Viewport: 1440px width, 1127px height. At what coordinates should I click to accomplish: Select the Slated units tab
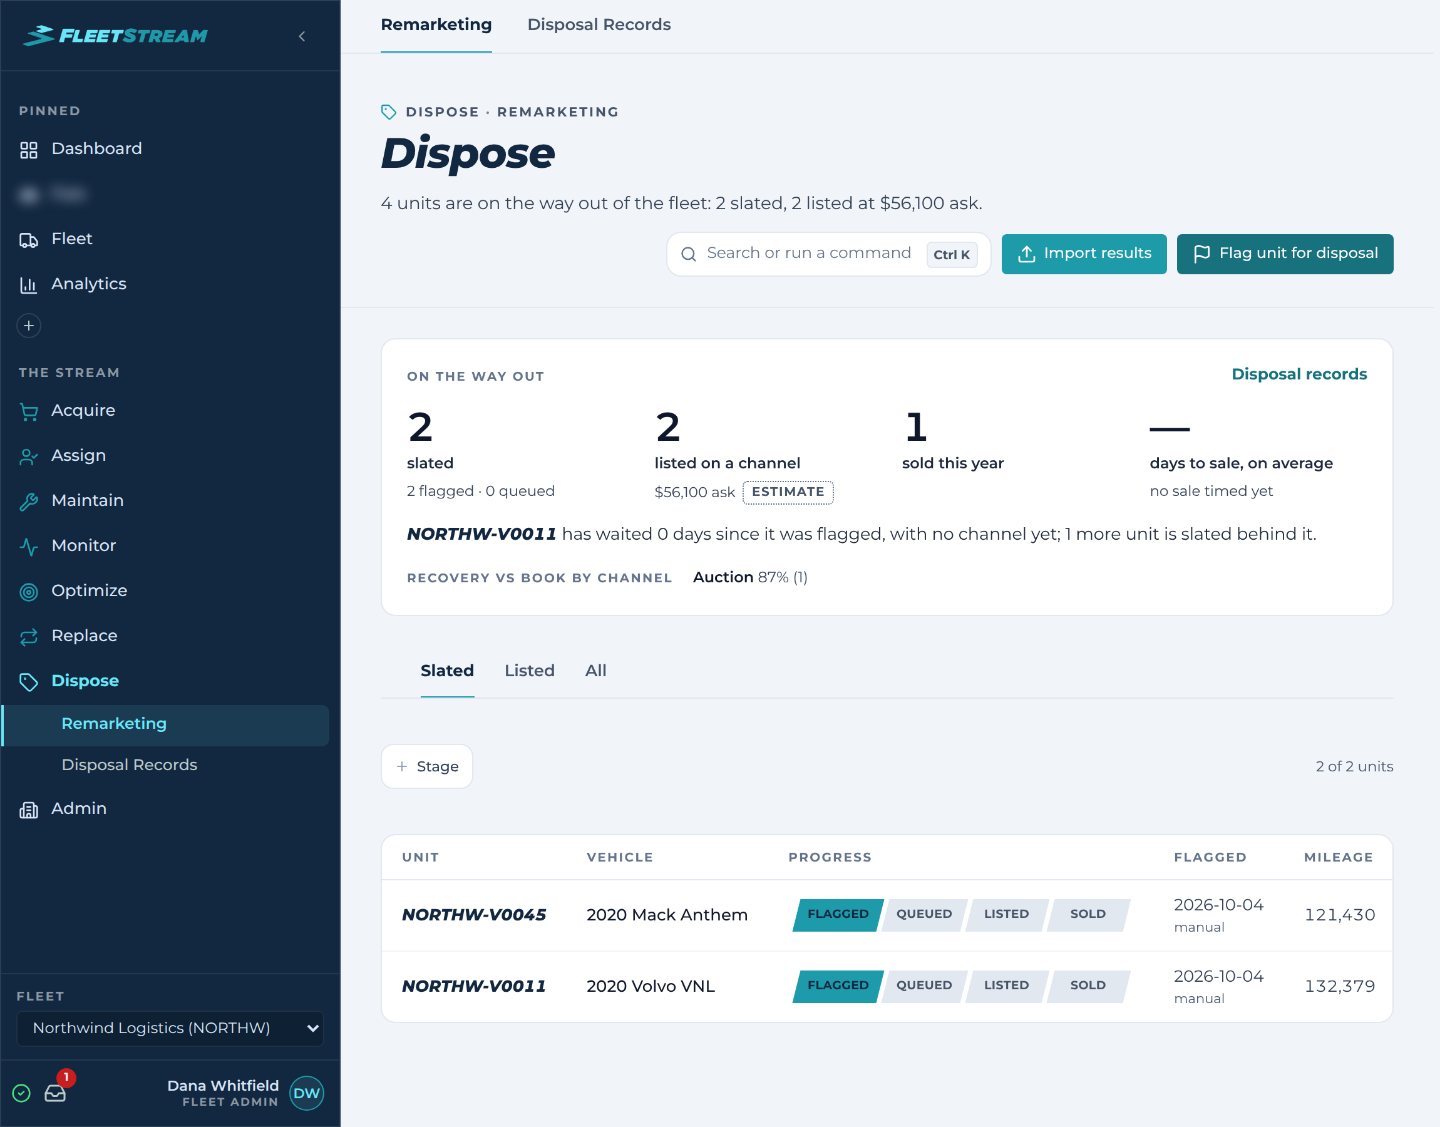pyautogui.click(x=447, y=671)
